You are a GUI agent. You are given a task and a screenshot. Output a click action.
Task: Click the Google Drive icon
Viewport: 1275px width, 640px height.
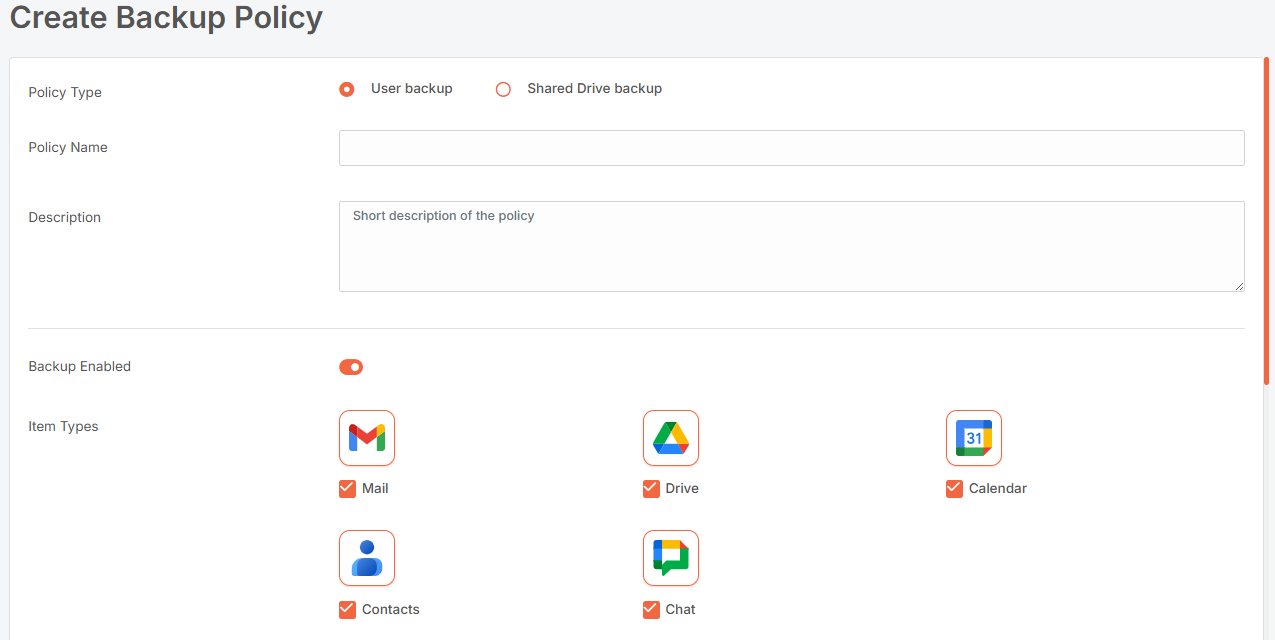tap(671, 438)
